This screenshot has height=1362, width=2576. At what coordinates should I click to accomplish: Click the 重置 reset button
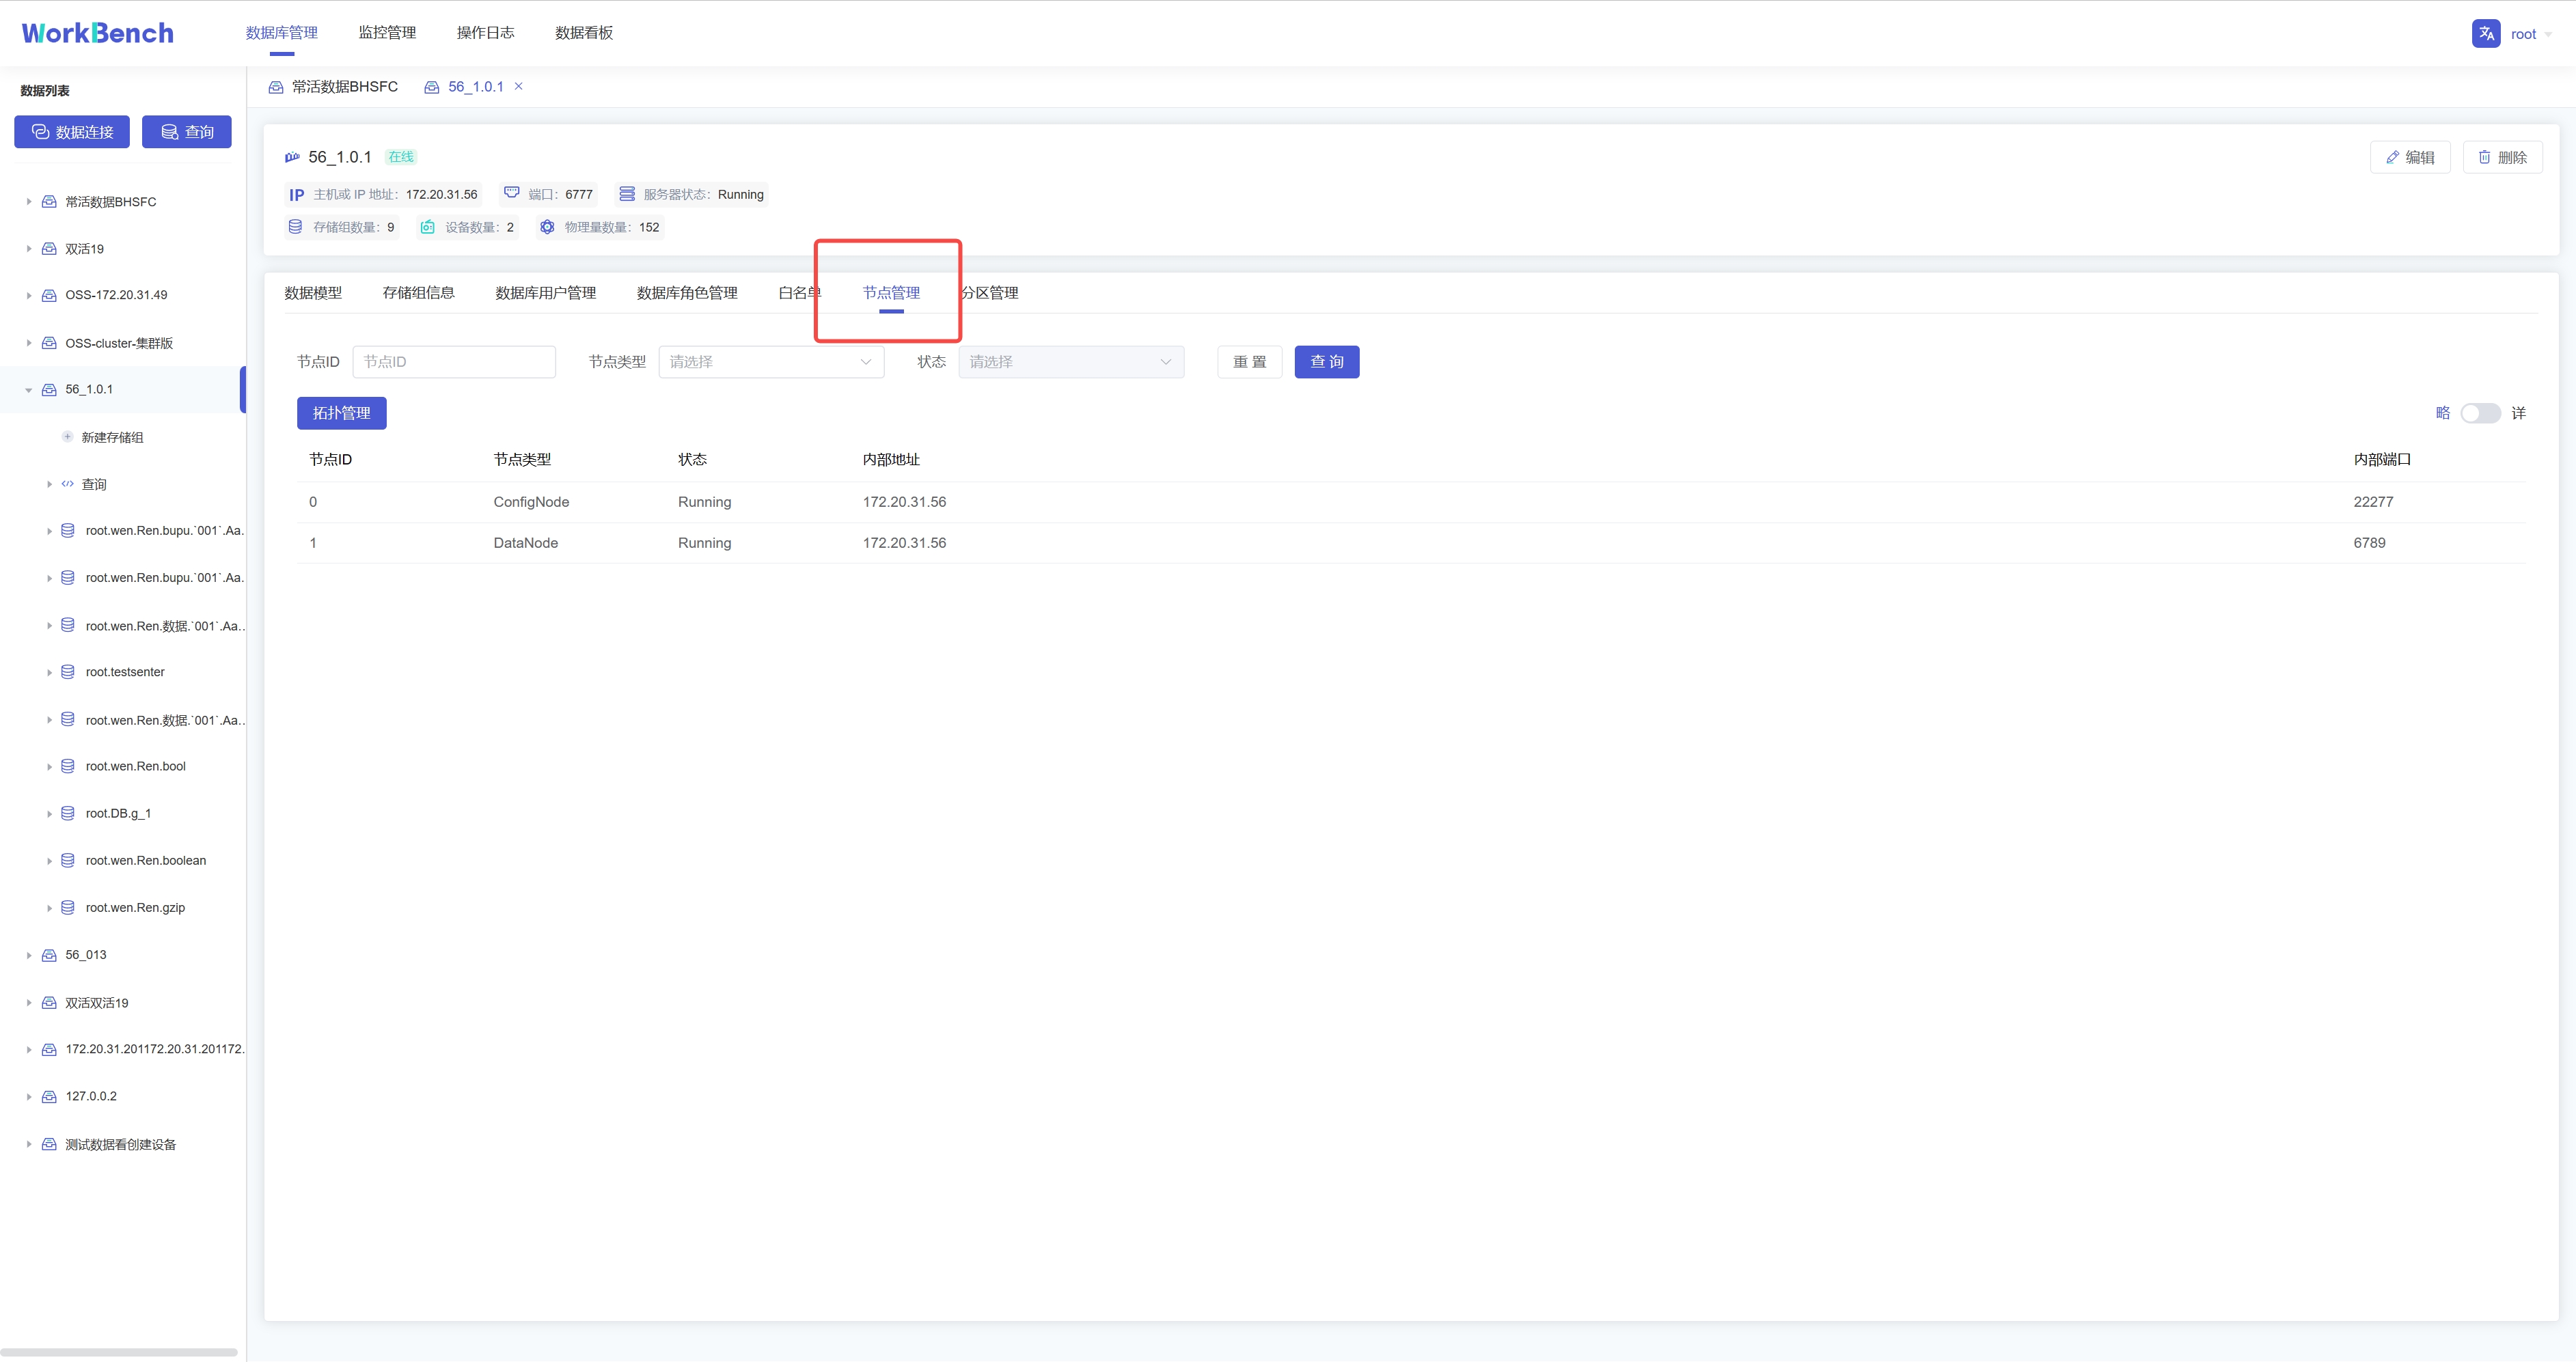click(1249, 361)
